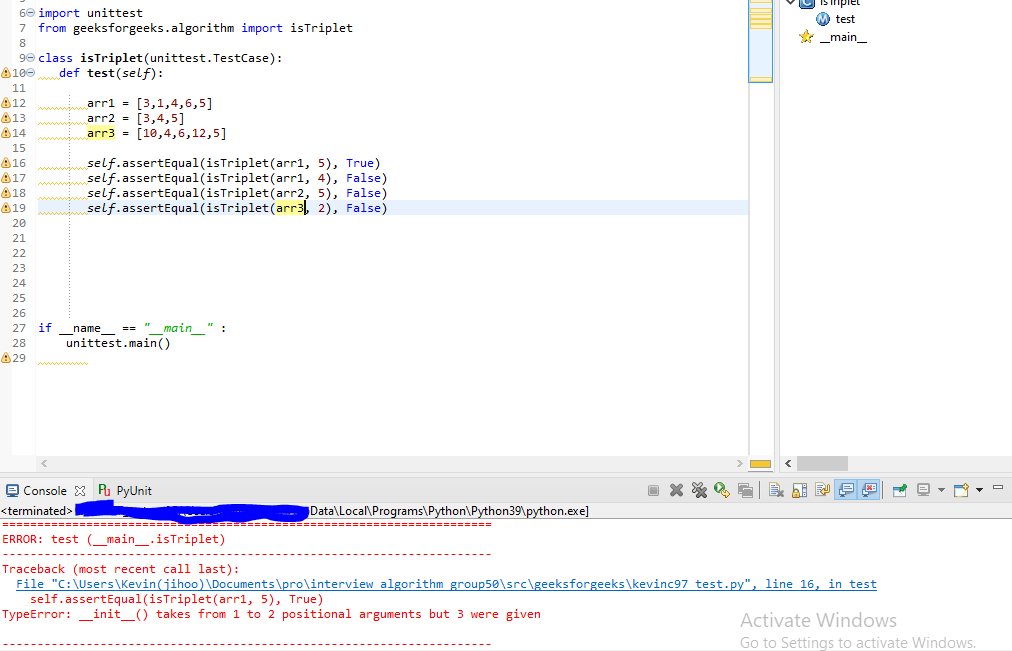
Task: Click the green relaunch icon in console toolbar
Action: [x=722, y=490]
